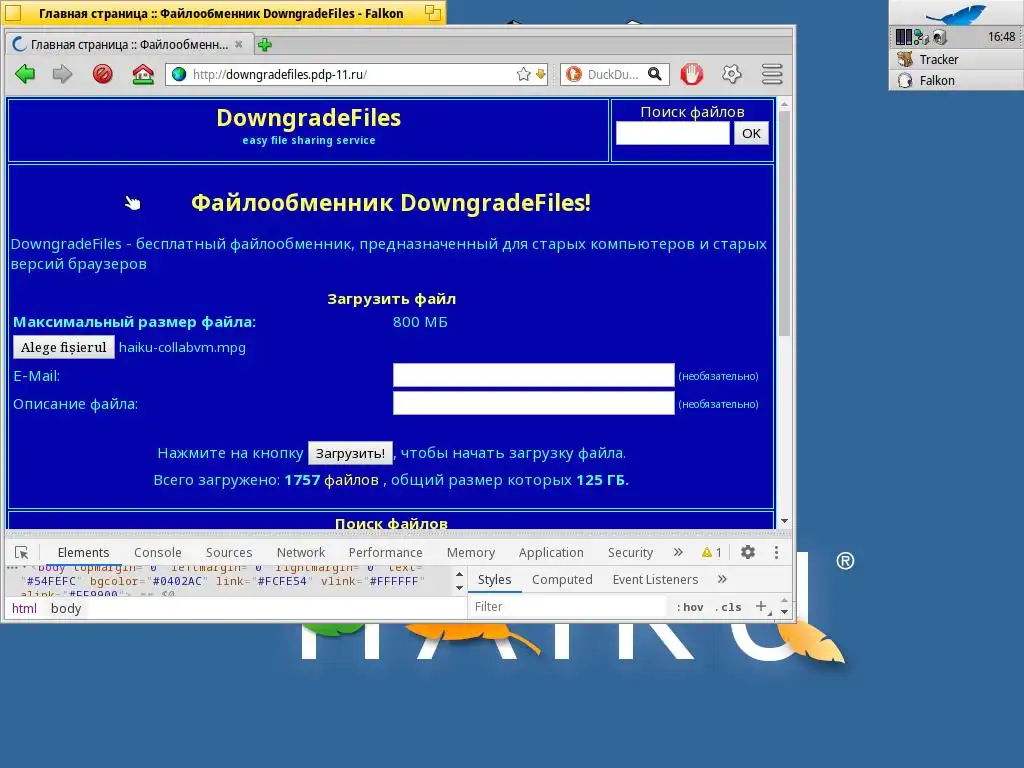Click the Загрузить! upload button
This screenshot has height=768, width=1024.
(350, 453)
